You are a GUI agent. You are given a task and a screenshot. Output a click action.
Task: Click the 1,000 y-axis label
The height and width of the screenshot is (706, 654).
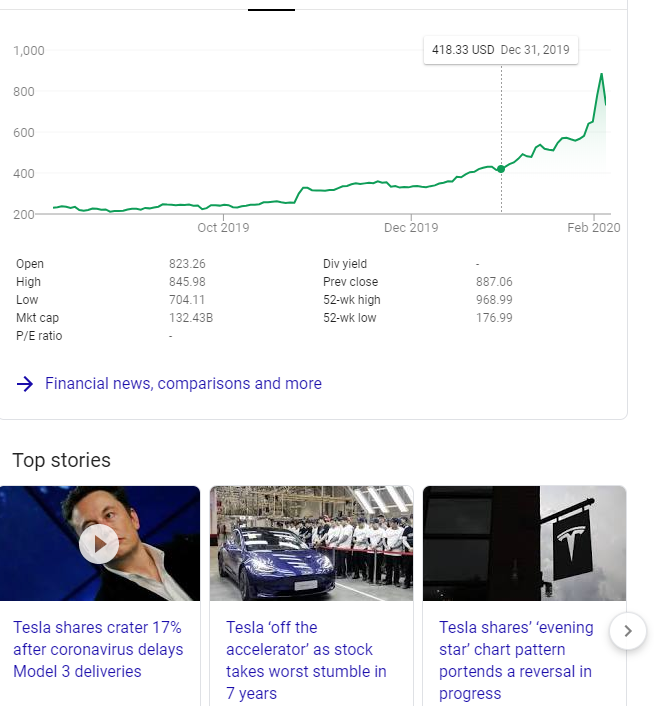point(29,50)
